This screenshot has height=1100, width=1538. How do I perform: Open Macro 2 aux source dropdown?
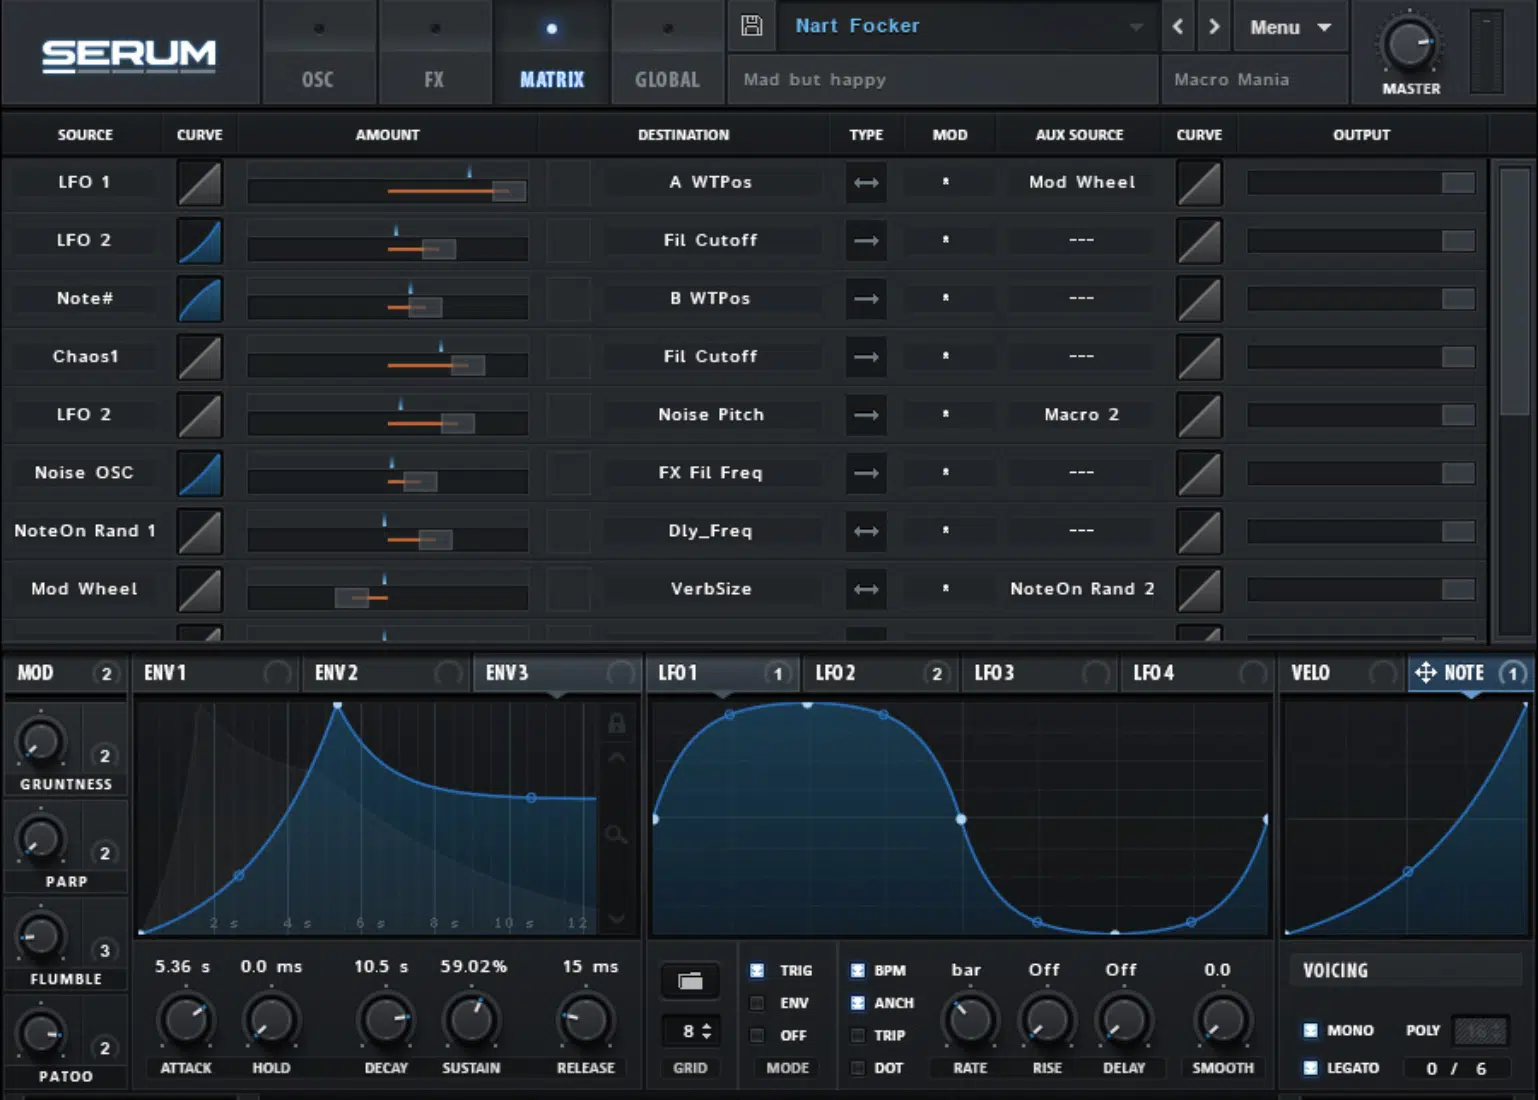(1082, 414)
